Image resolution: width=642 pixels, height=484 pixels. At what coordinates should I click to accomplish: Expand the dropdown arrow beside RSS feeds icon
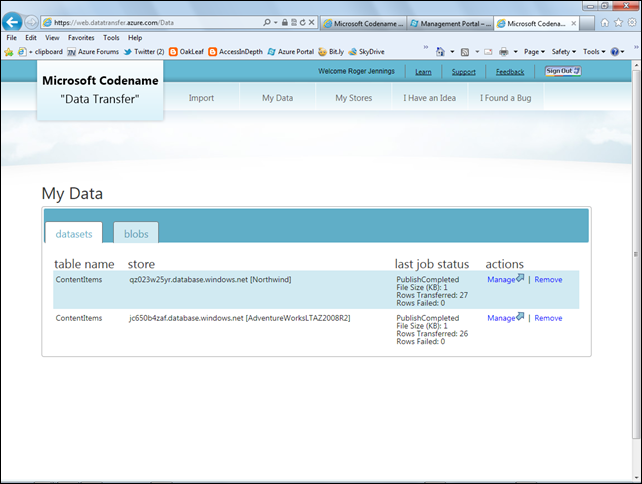[x=477, y=52]
